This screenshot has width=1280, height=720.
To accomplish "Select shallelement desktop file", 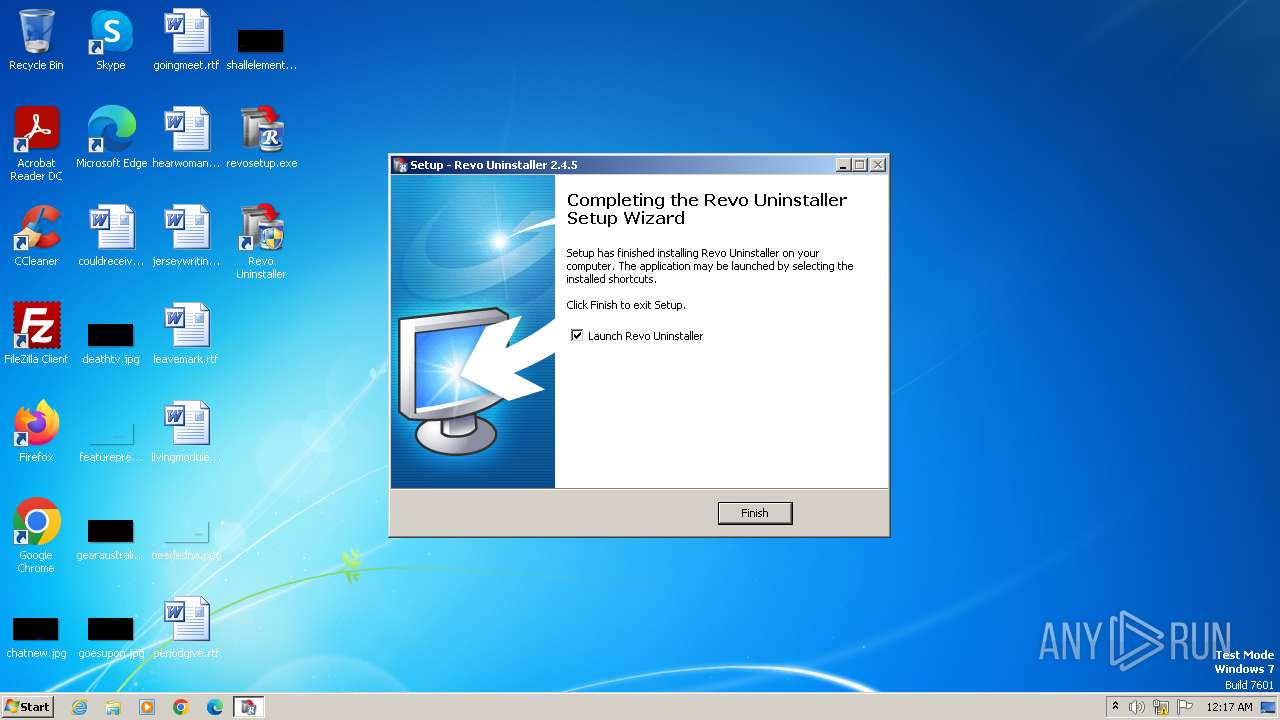I will [261, 50].
